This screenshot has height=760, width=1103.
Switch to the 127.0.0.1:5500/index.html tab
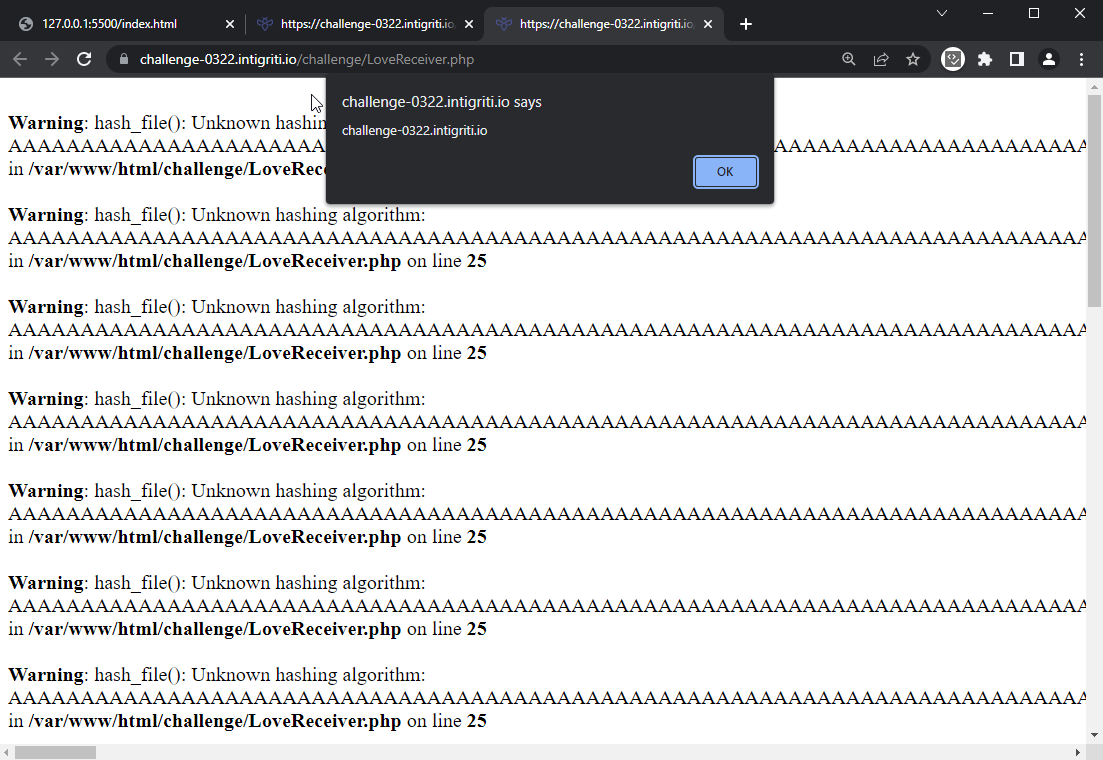pyautogui.click(x=110, y=24)
